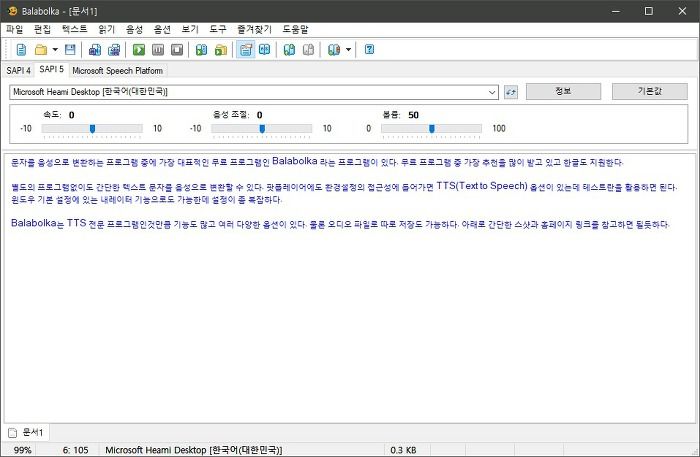Viewport: 700px width, 457px height.
Task: Click the 음성 조절 pitch slider thumb
Action: [262, 129]
